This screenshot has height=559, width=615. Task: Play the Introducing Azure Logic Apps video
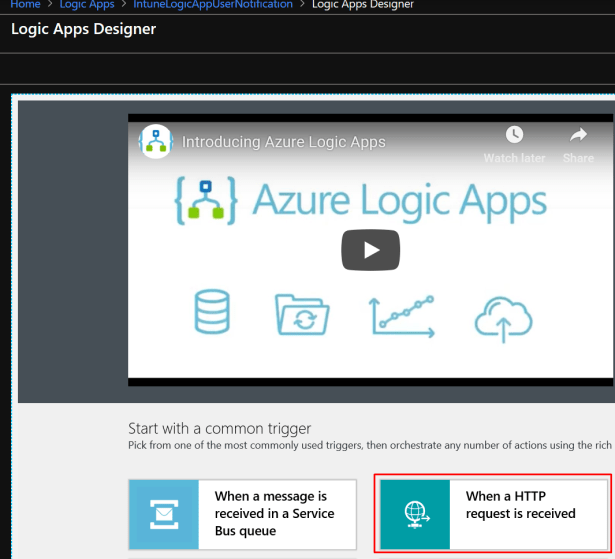(370, 249)
